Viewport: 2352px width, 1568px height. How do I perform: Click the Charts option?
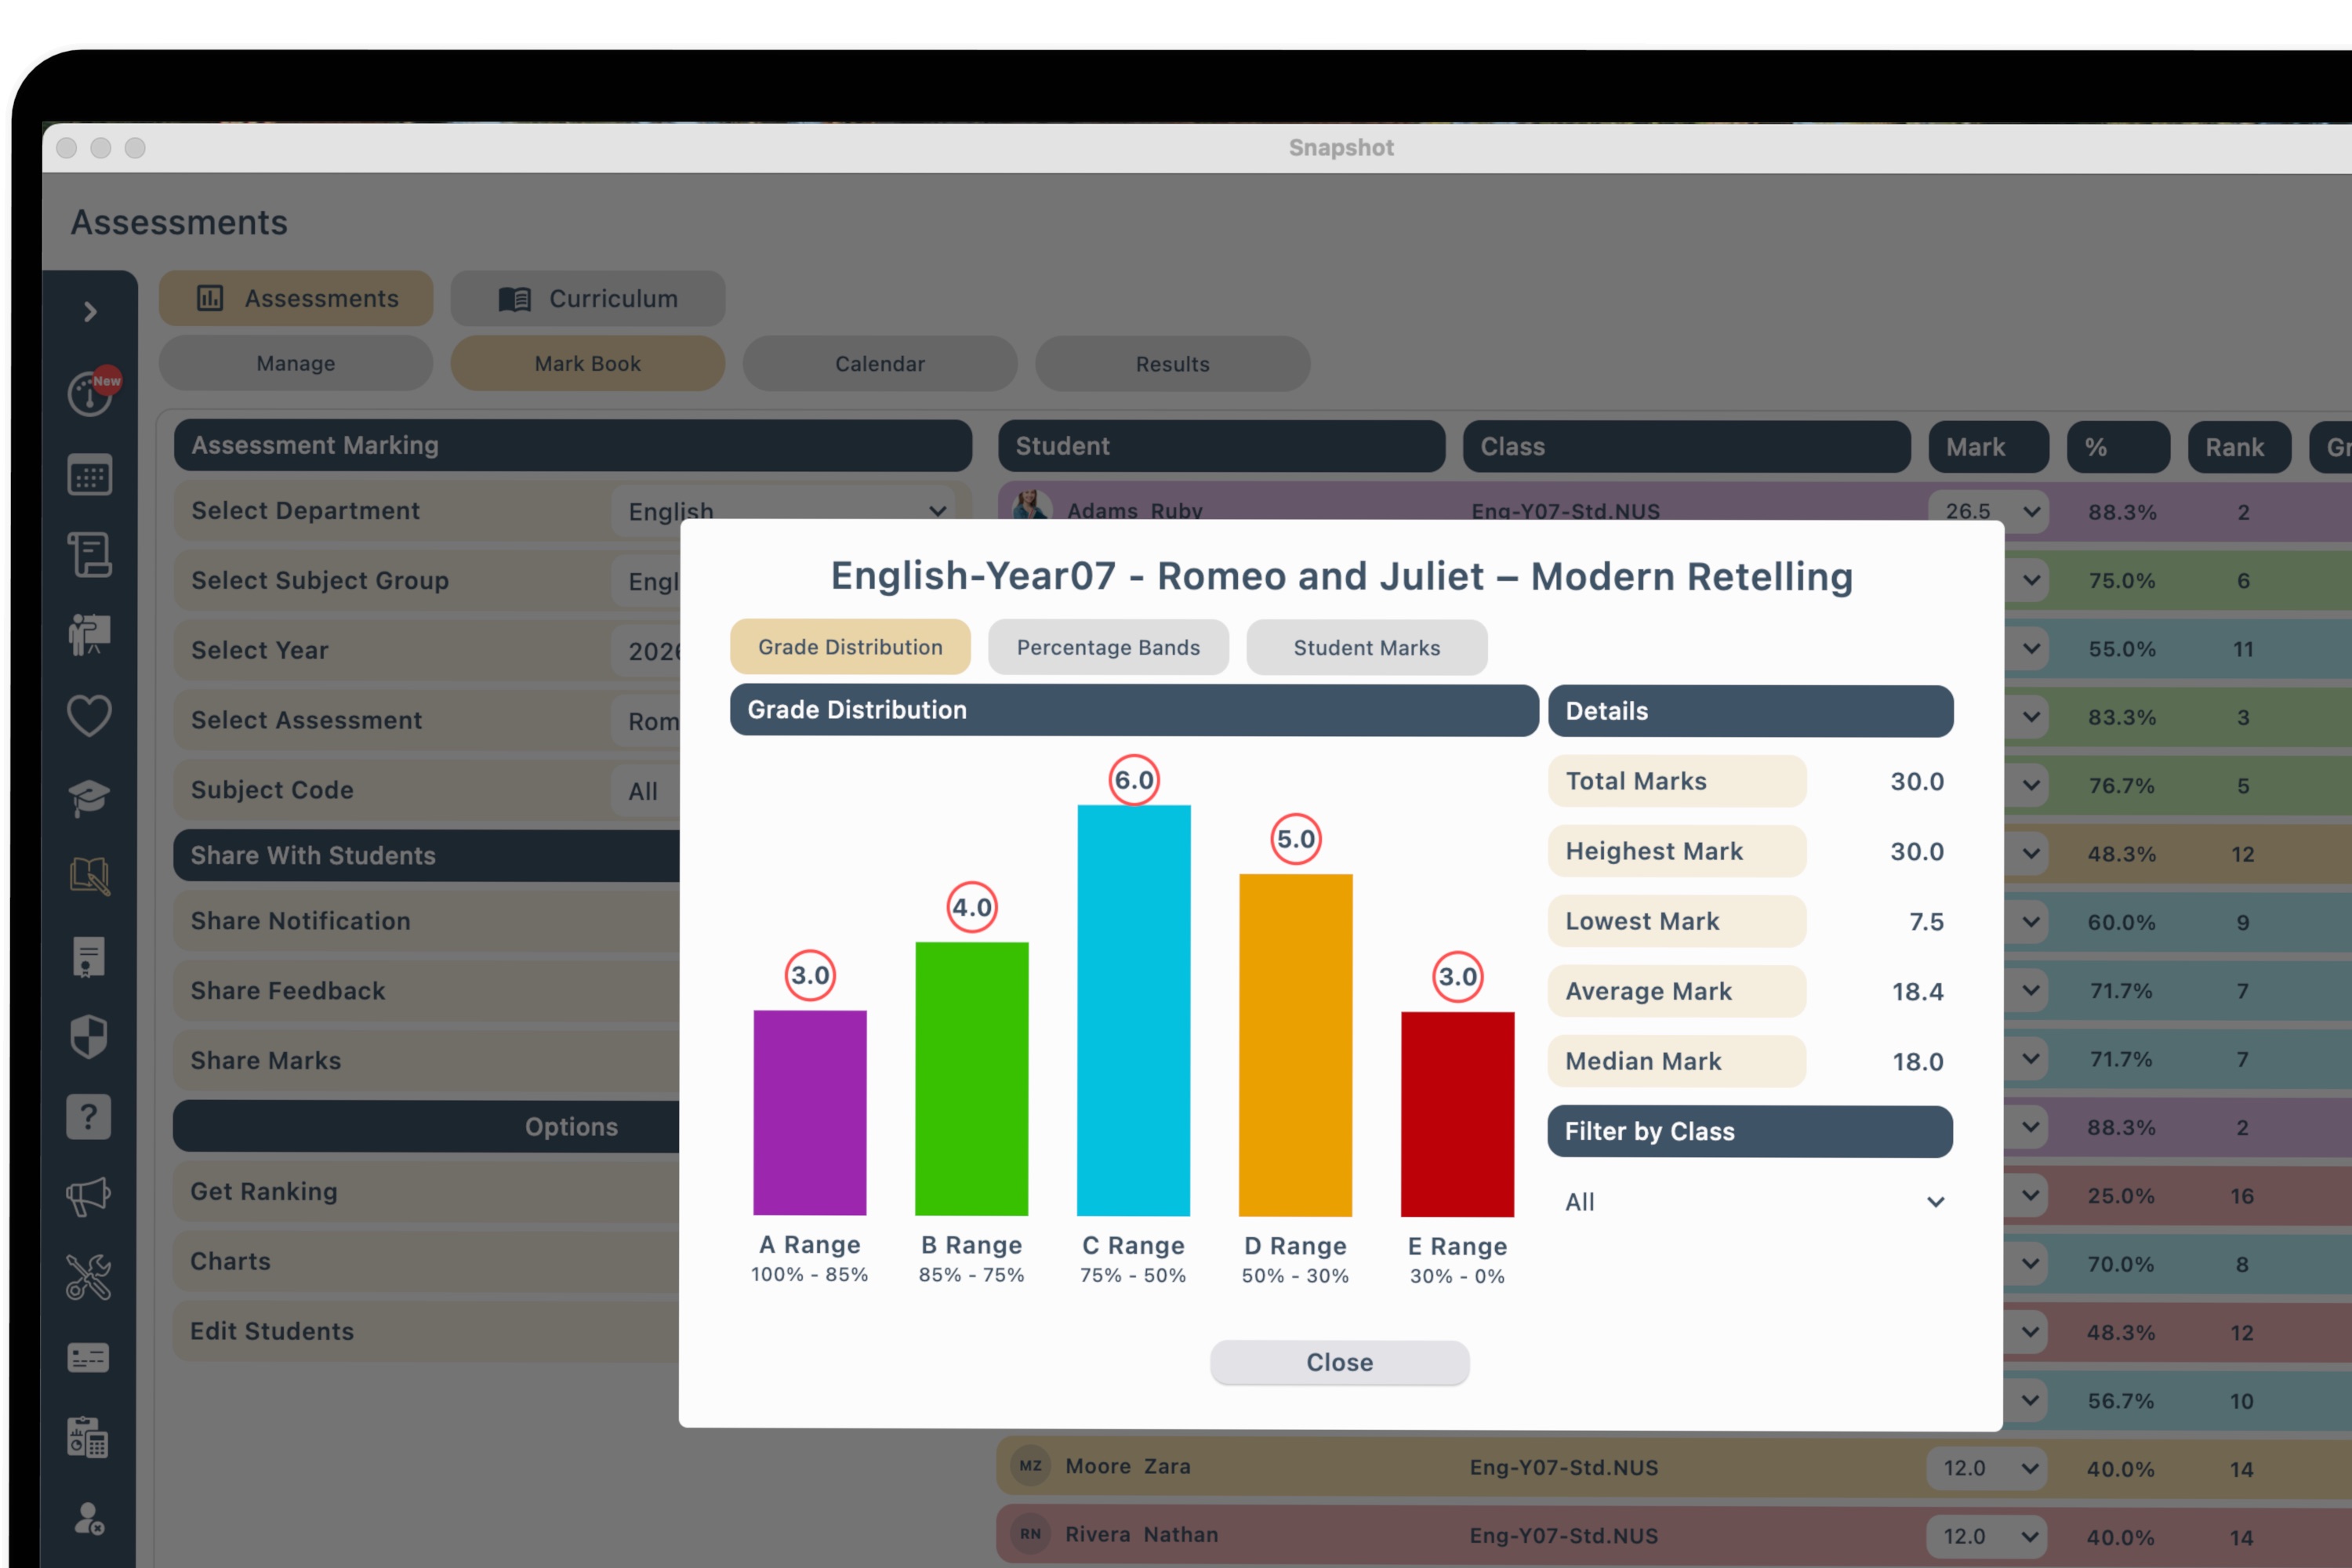(x=426, y=1262)
